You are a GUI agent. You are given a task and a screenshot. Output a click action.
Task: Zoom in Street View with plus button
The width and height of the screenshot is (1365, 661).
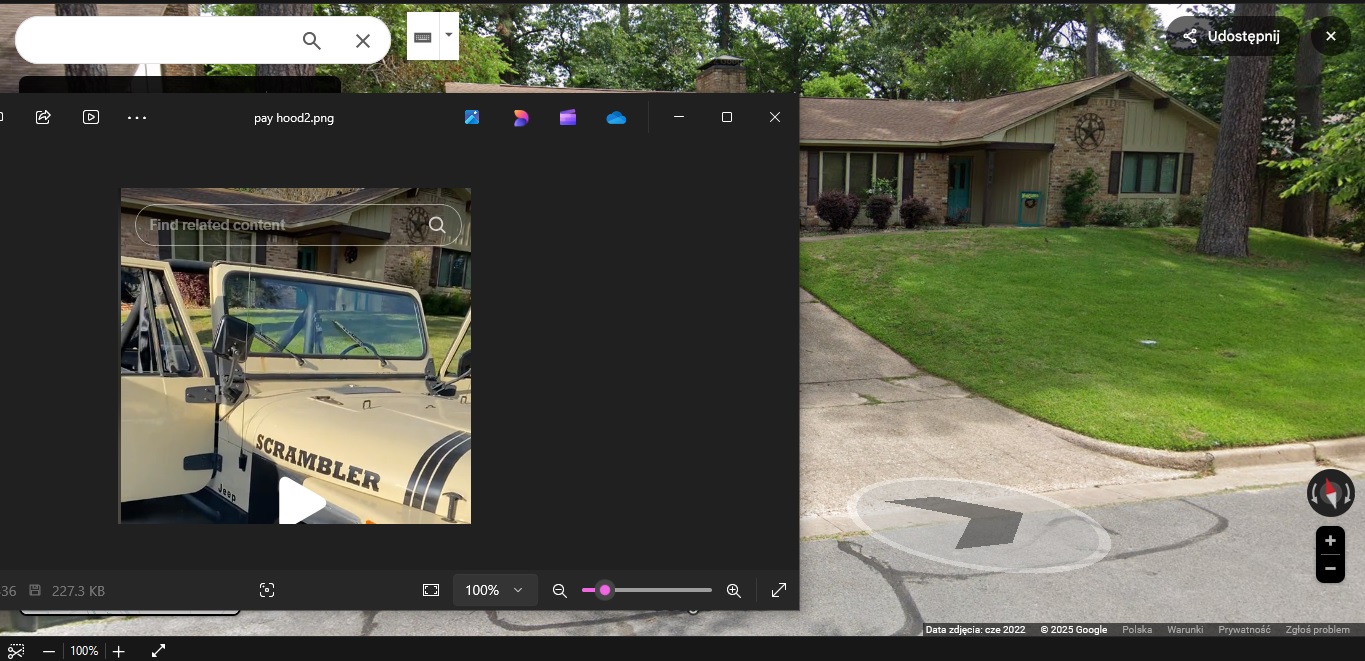(1330, 541)
